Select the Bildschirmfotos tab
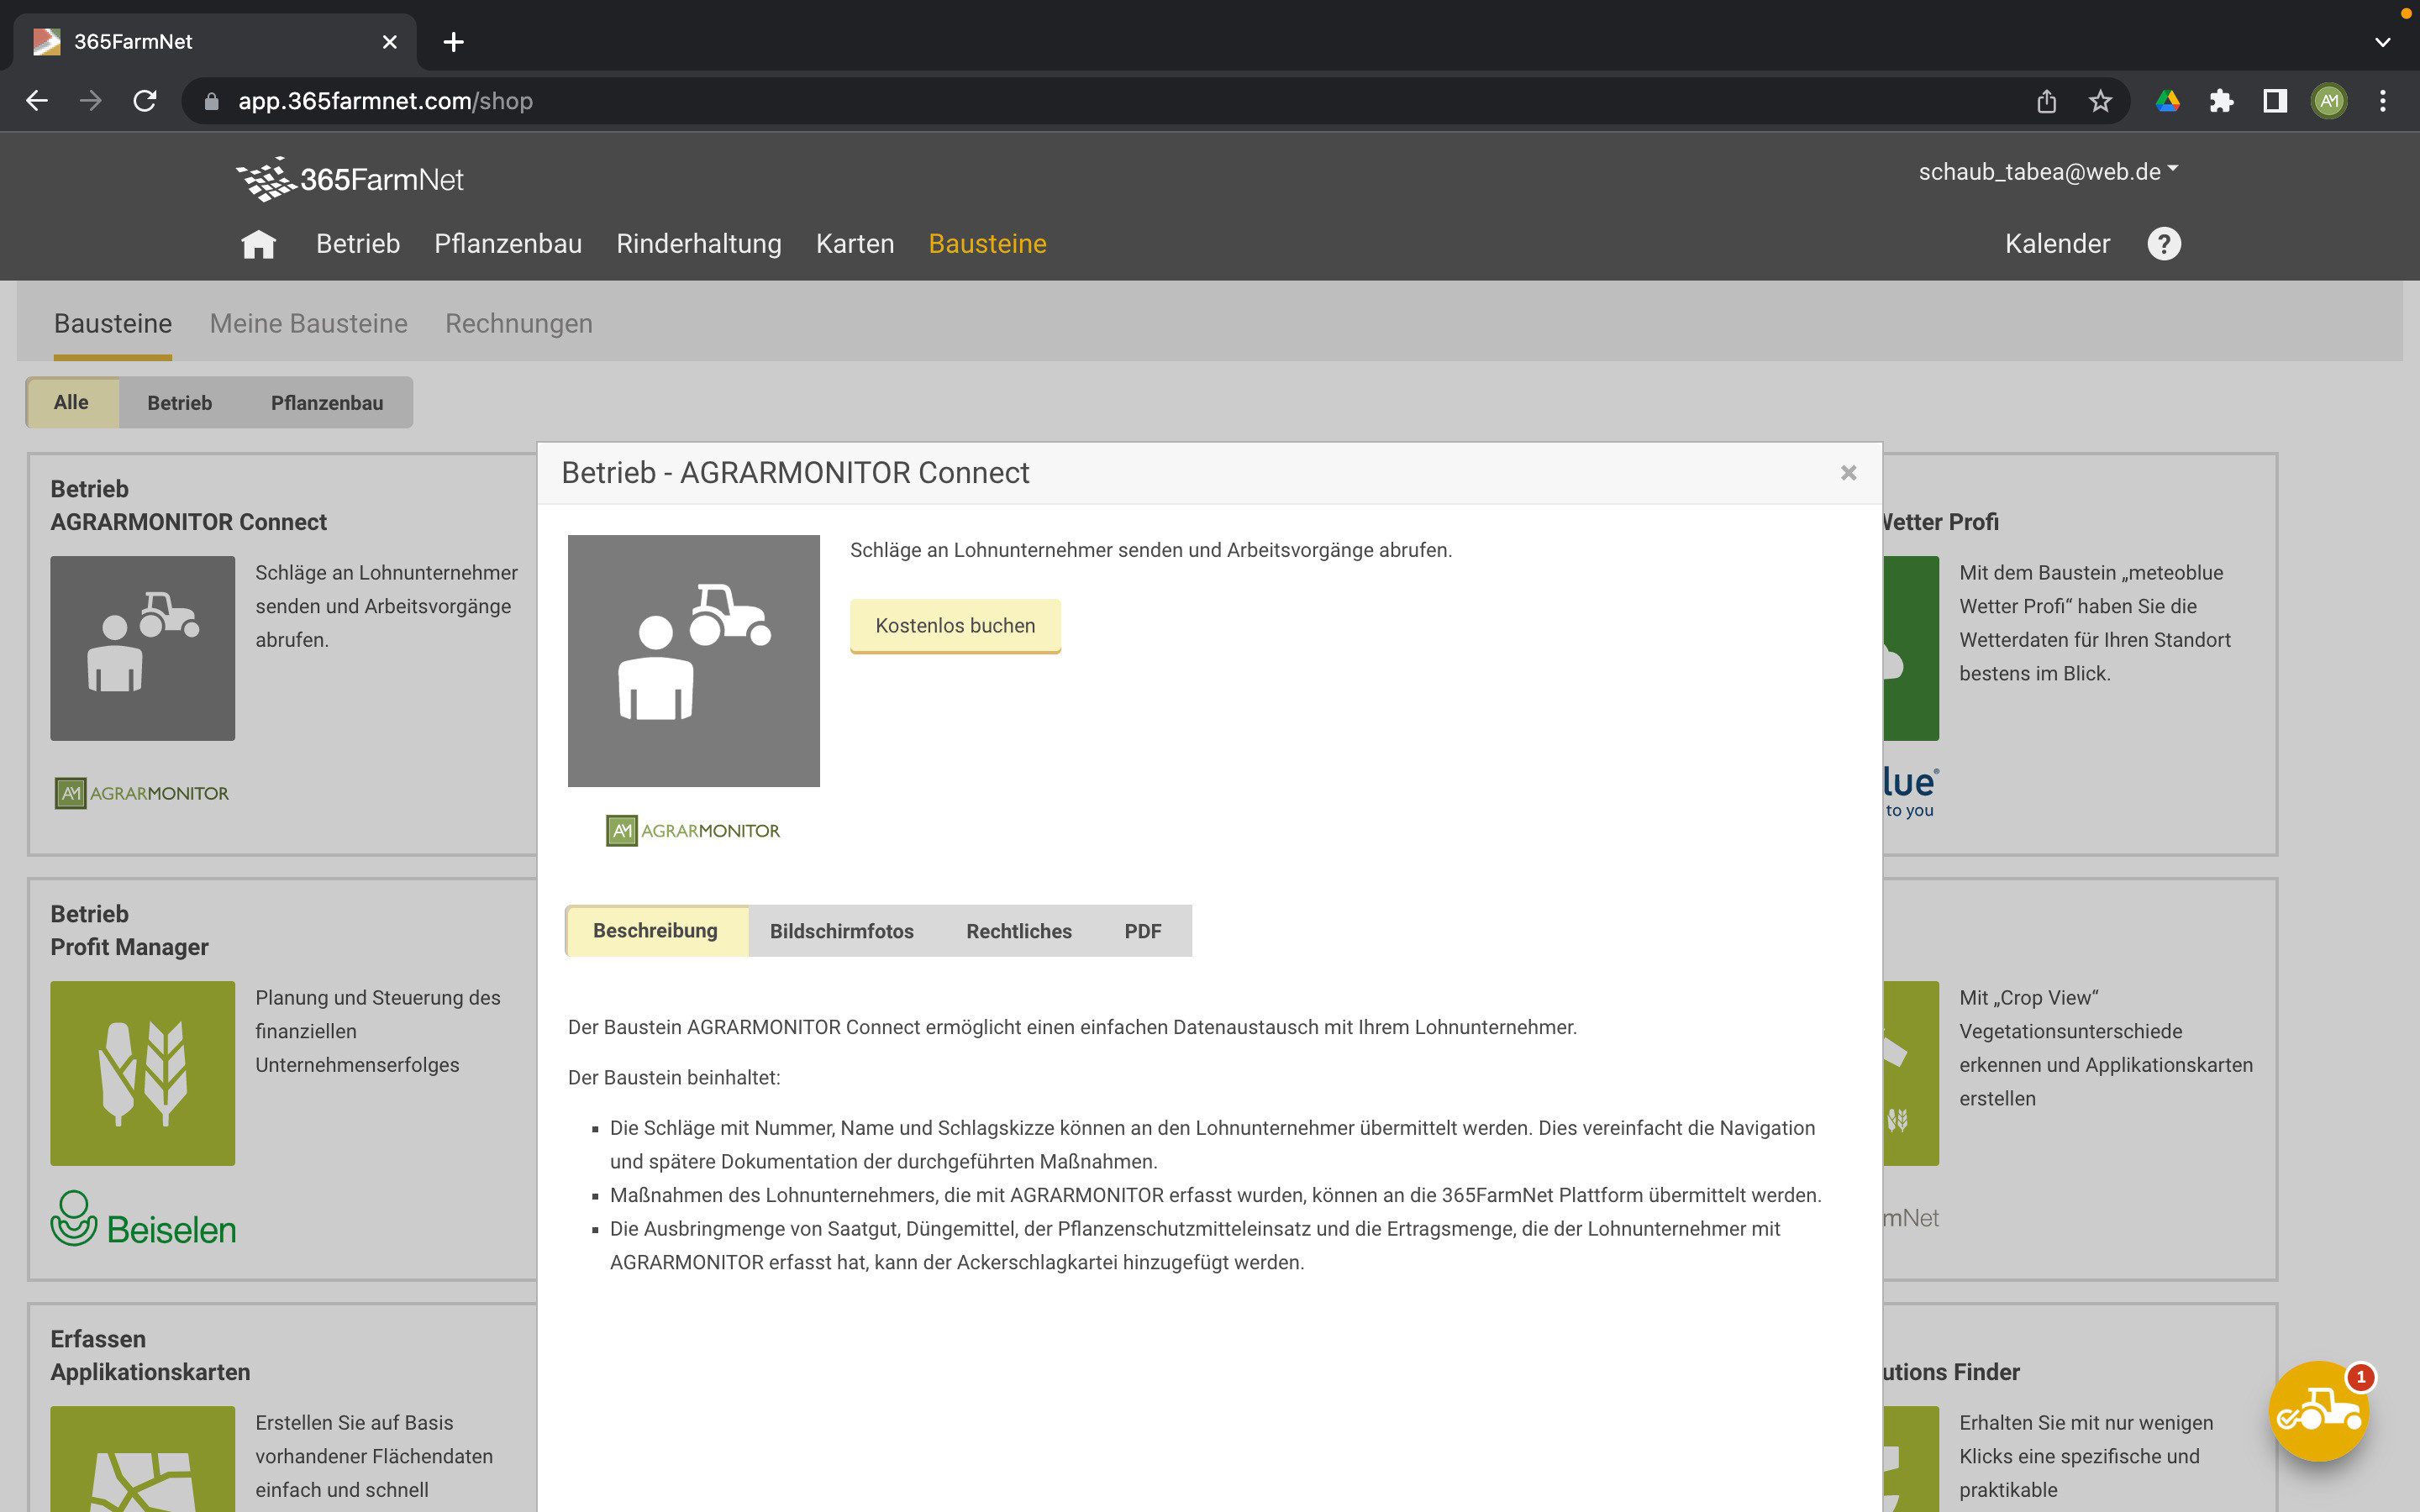The height and width of the screenshot is (1512, 2420). click(842, 931)
